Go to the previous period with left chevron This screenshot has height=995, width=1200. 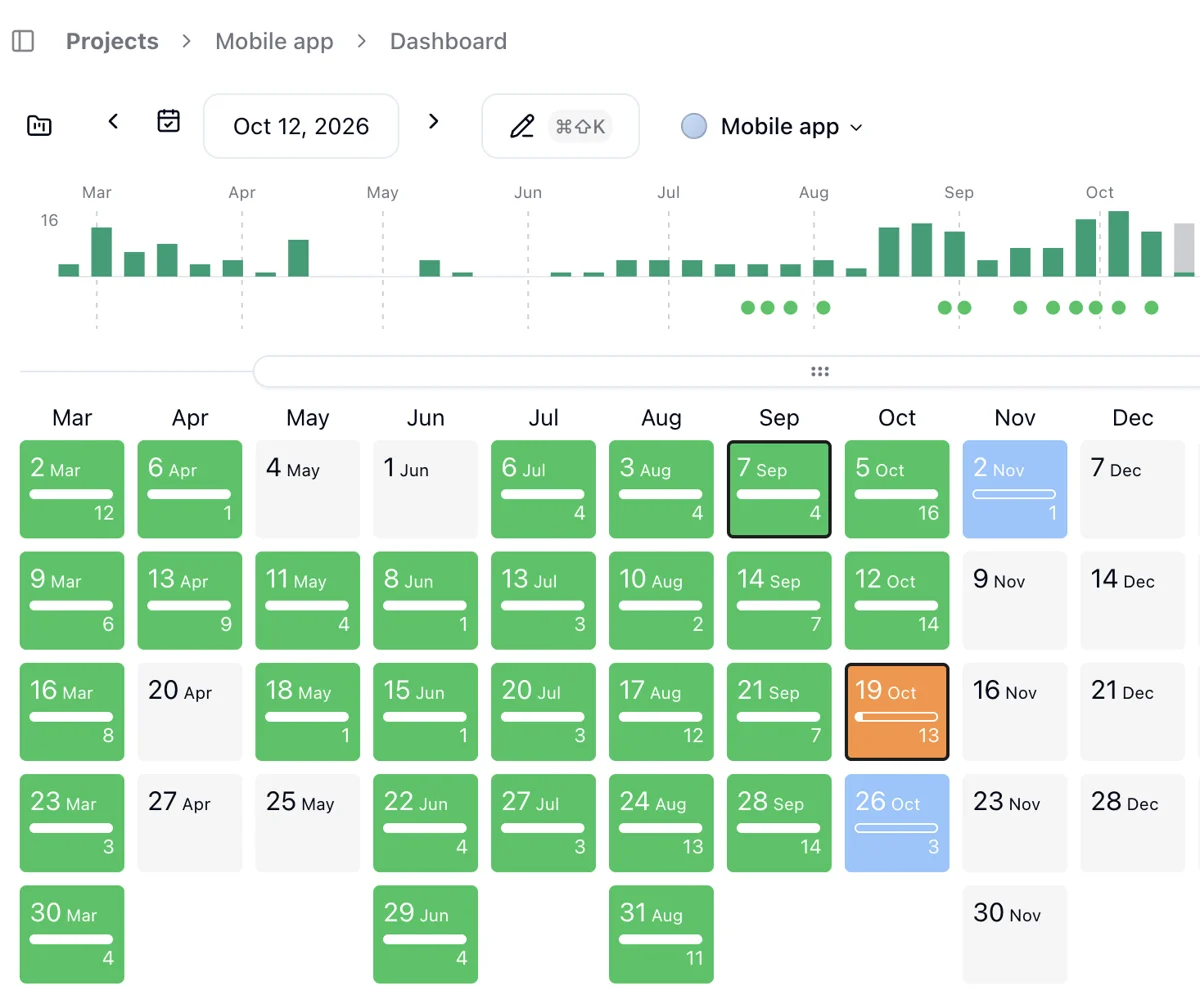(x=113, y=121)
